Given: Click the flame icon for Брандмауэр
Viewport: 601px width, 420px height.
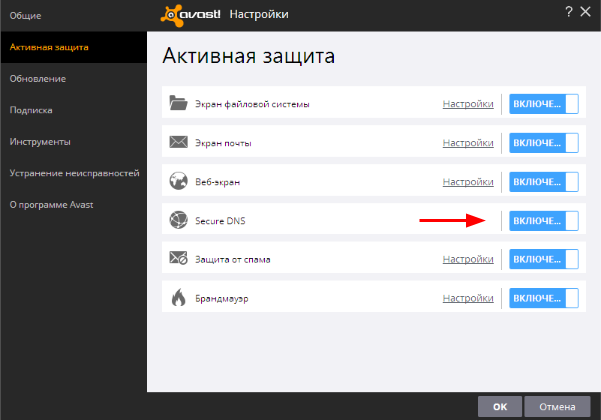Looking at the screenshot, I should [179, 298].
